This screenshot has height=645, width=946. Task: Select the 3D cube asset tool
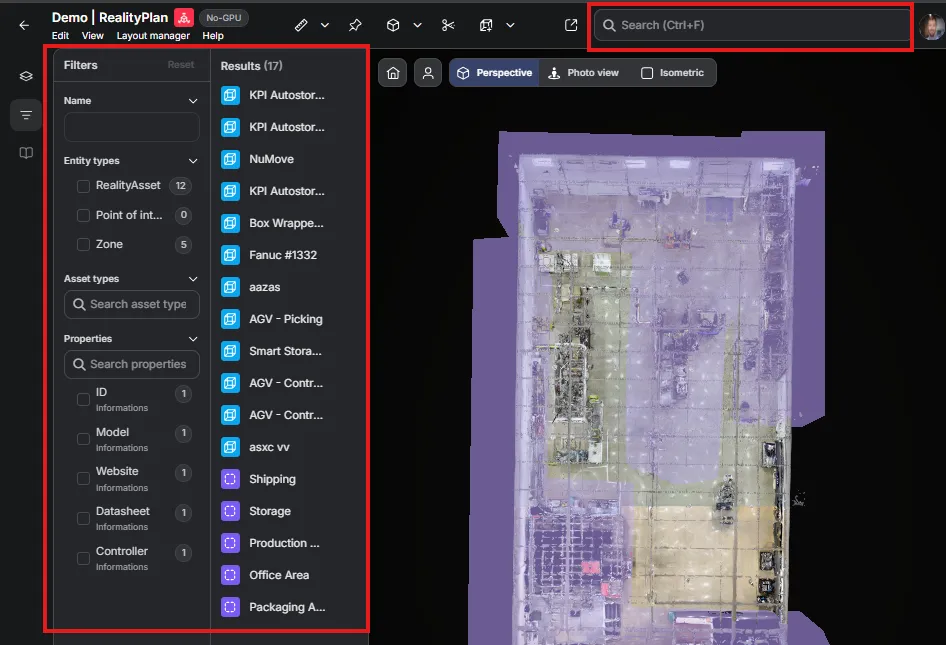click(393, 25)
